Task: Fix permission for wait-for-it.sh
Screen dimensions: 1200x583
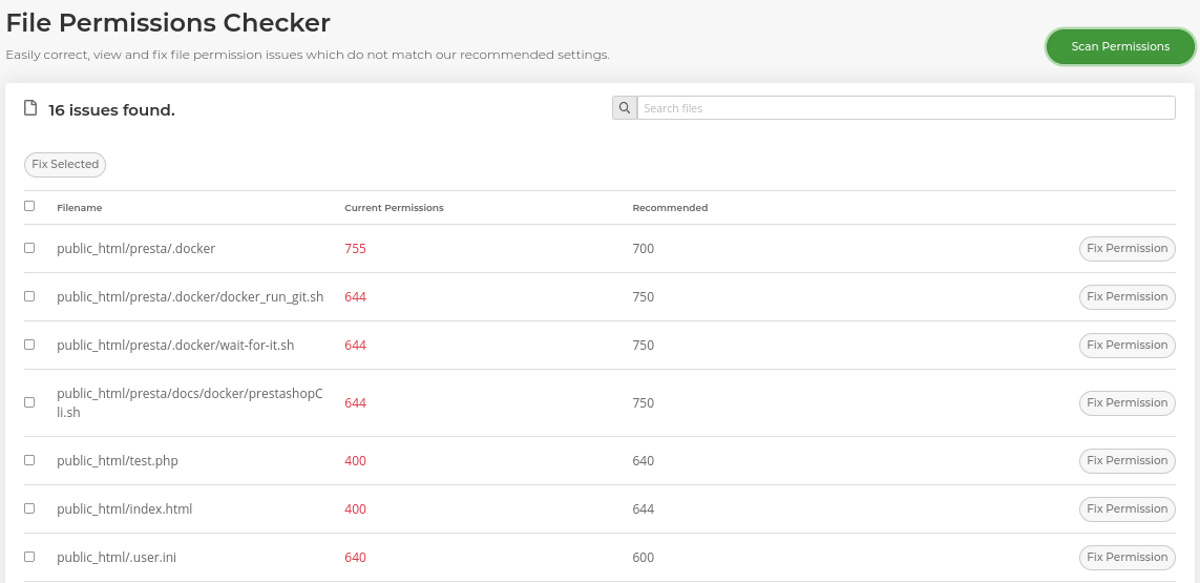Action: tap(1127, 345)
